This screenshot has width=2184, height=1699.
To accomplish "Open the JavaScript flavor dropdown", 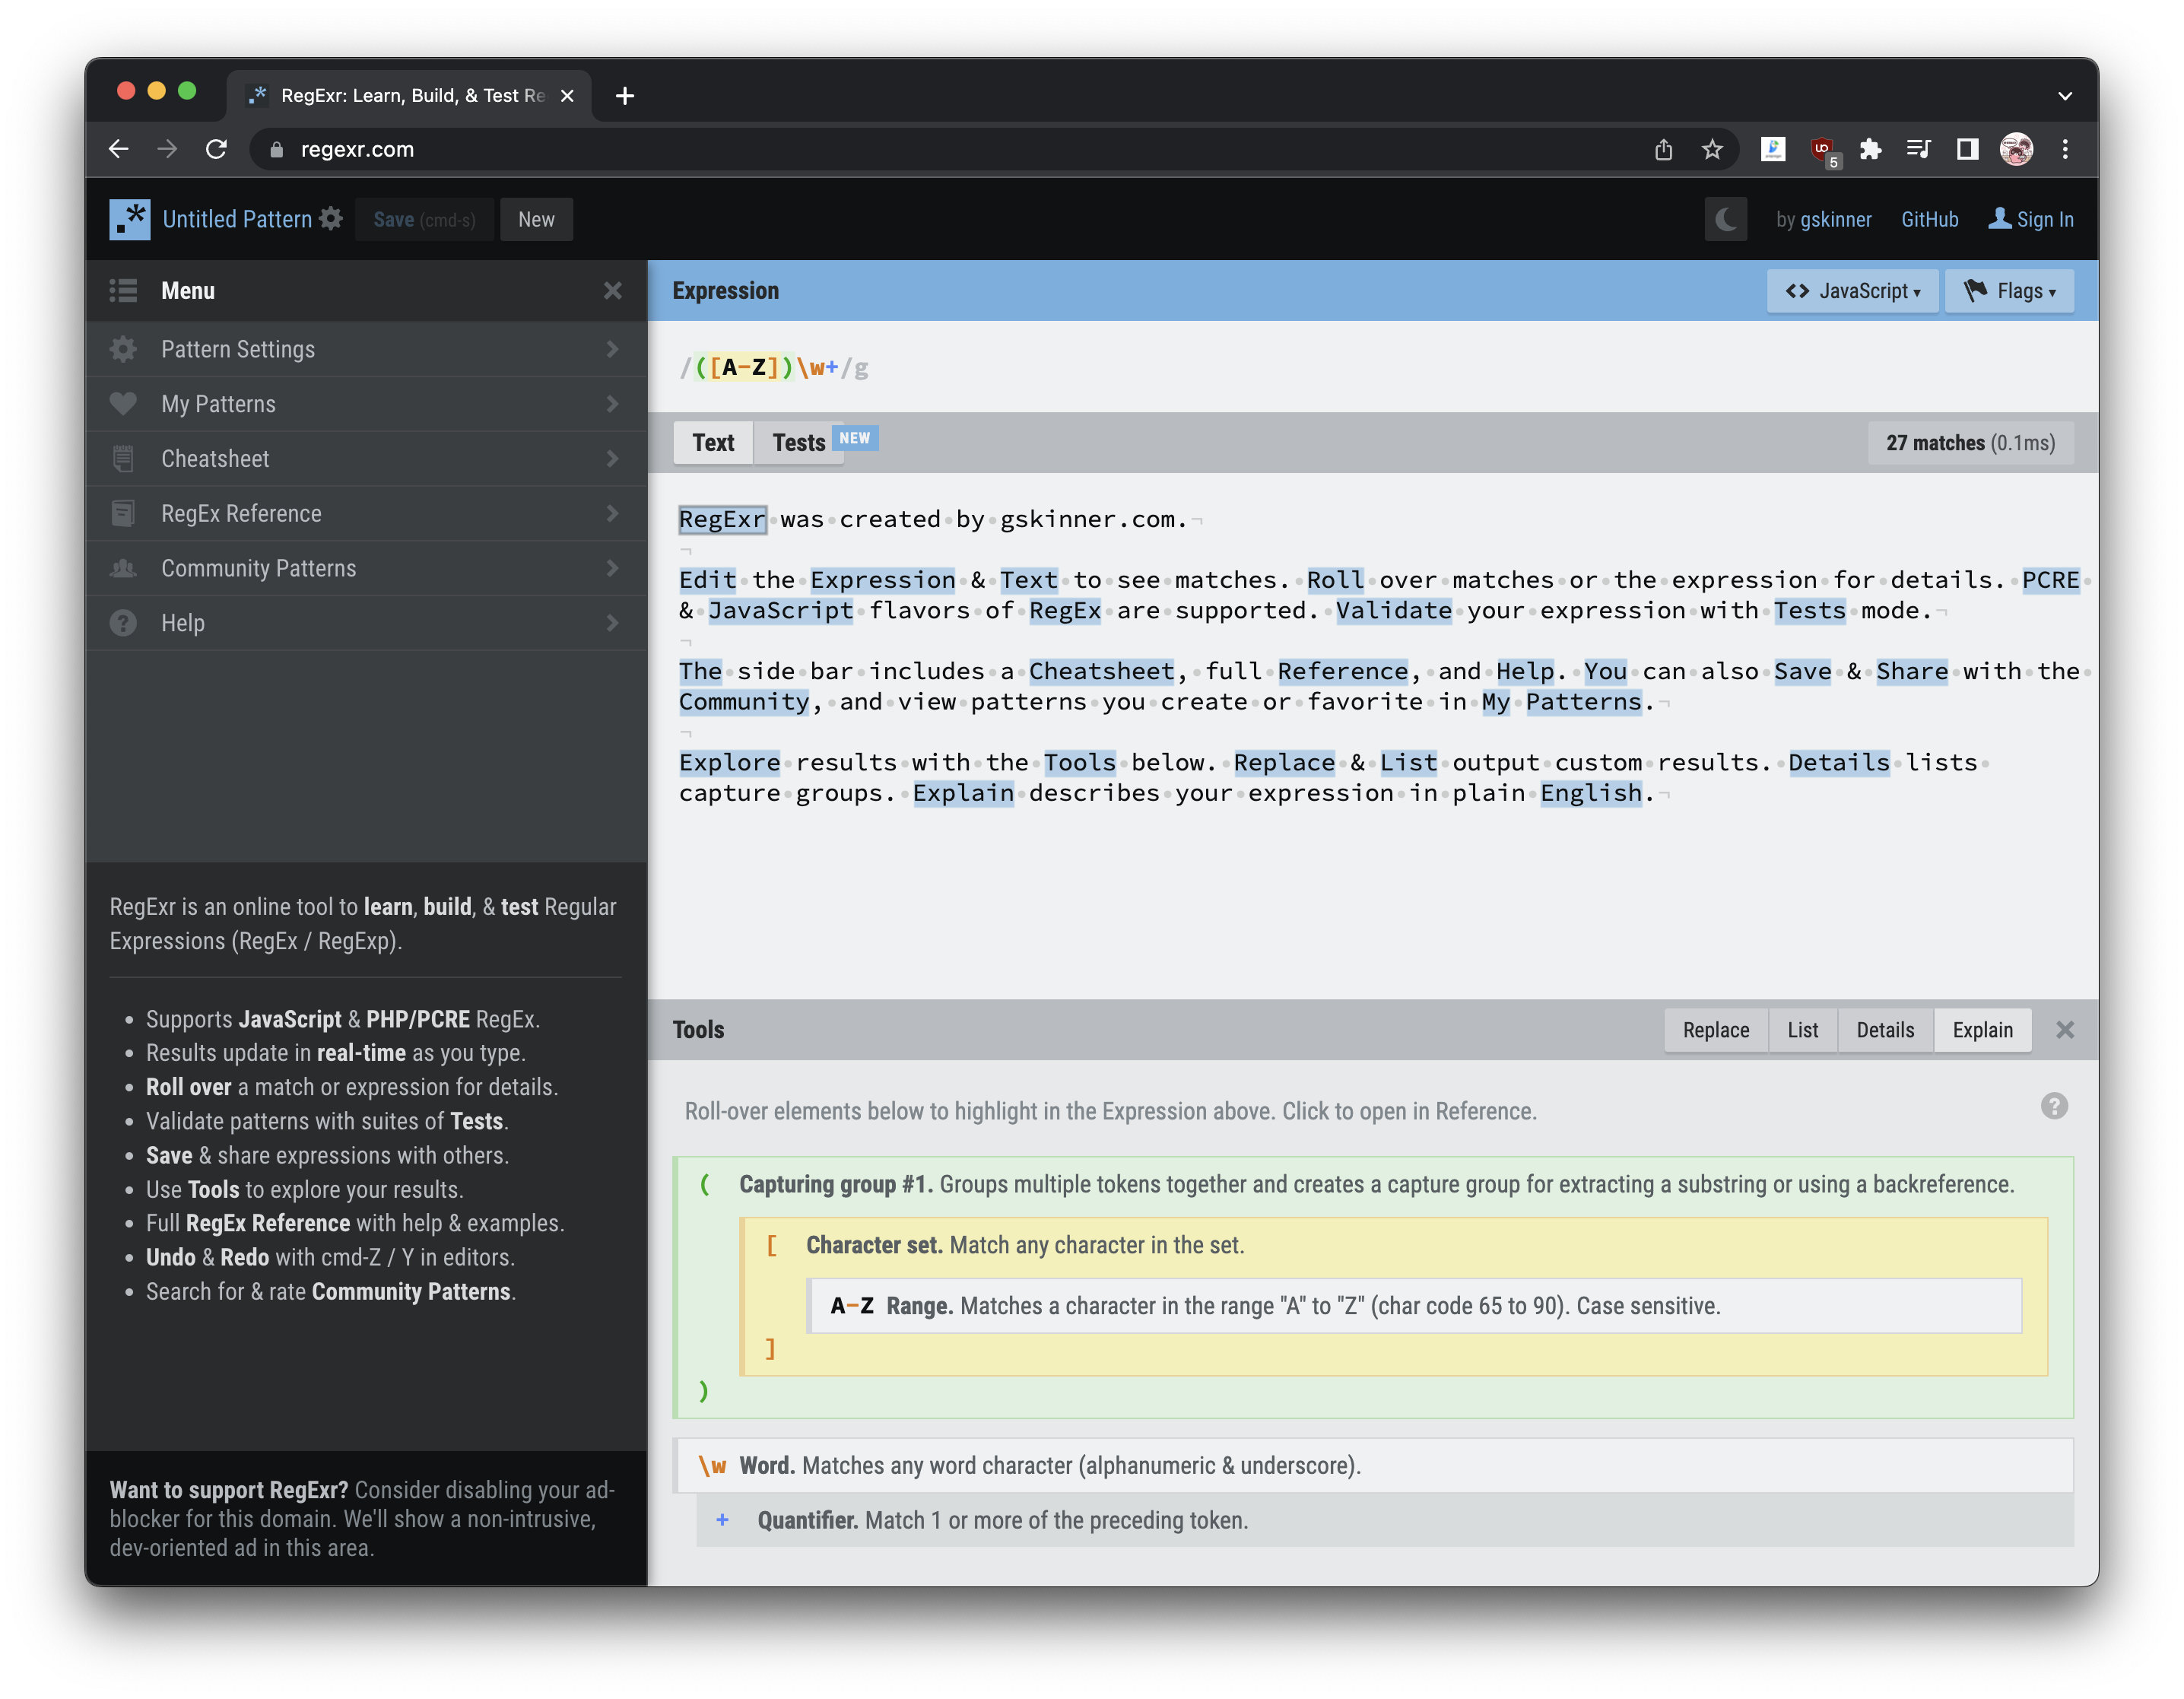I will (1852, 291).
